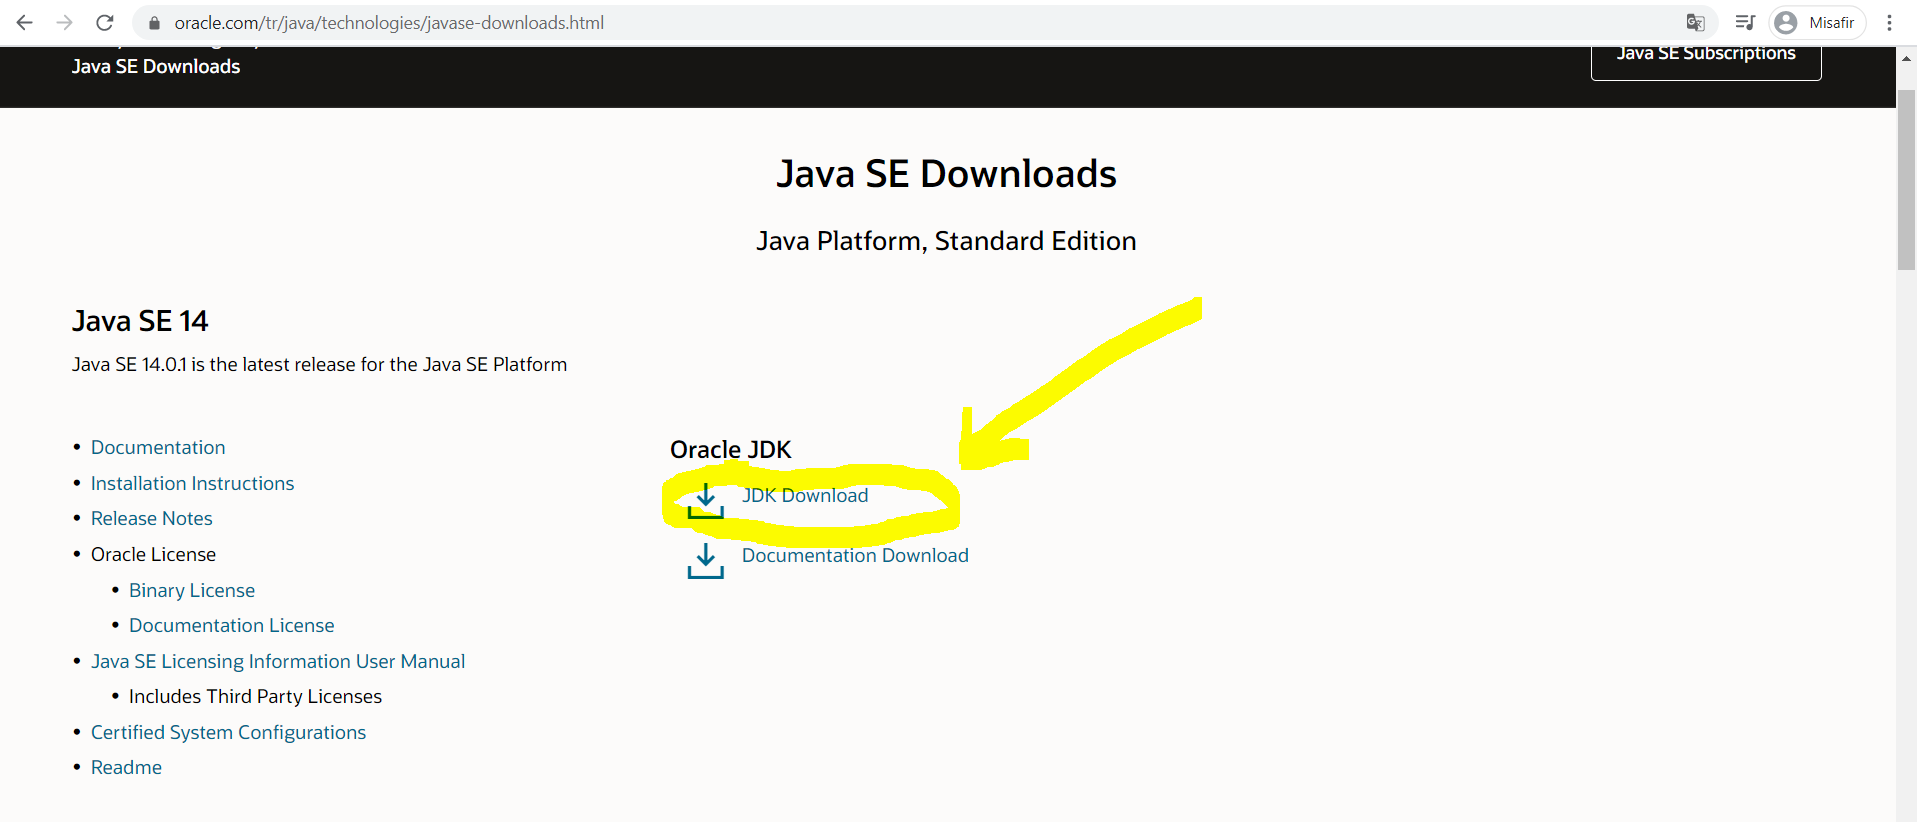Open the Documentation link
1917x822 pixels.
coord(158,447)
